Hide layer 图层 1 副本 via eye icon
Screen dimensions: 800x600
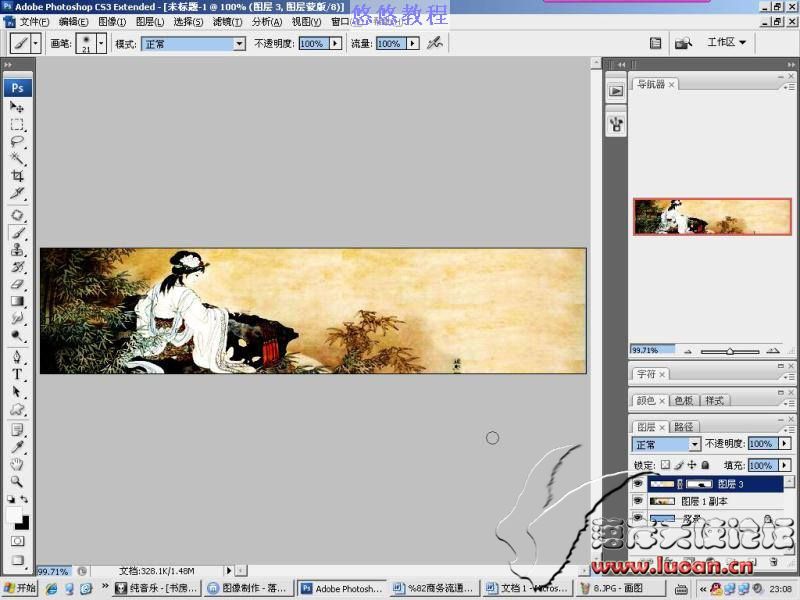pyautogui.click(x=638, y=501)
